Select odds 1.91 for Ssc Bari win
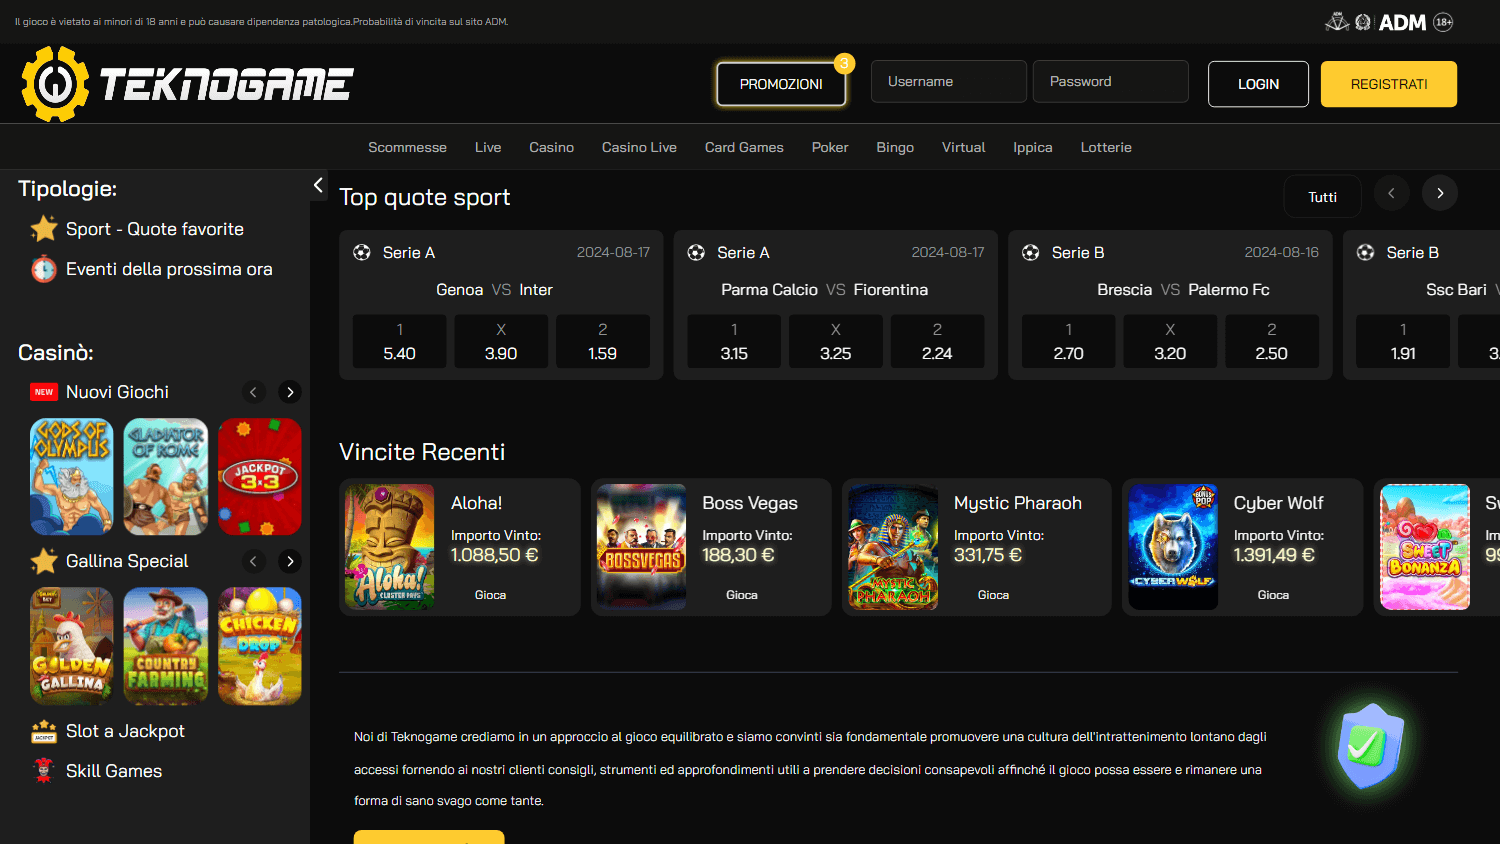The image size is (1500, 844). click(x=1403, y=342)
